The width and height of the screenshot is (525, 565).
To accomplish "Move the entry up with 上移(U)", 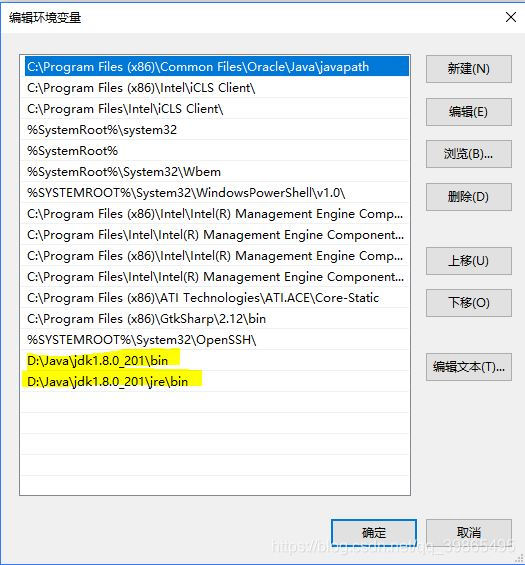I will 468,261.
